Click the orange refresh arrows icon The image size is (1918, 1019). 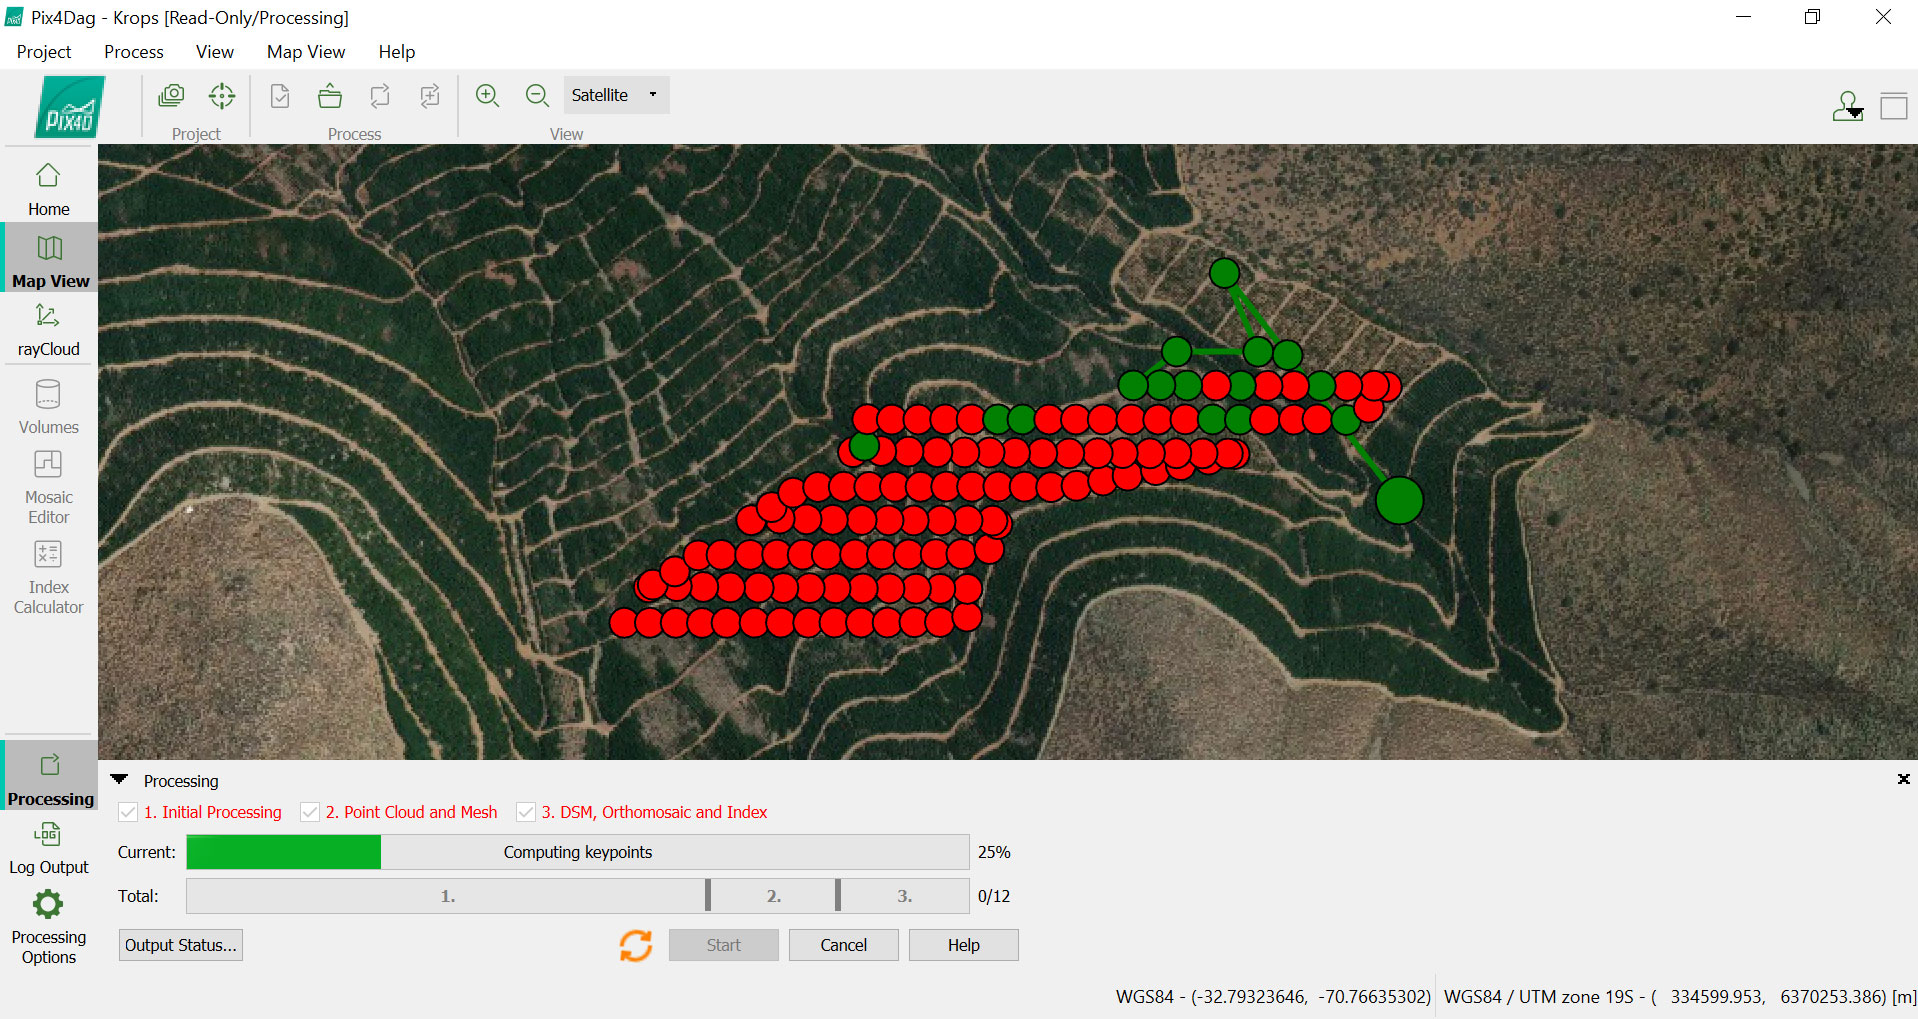pyautogui.click(x=636, y=945)
